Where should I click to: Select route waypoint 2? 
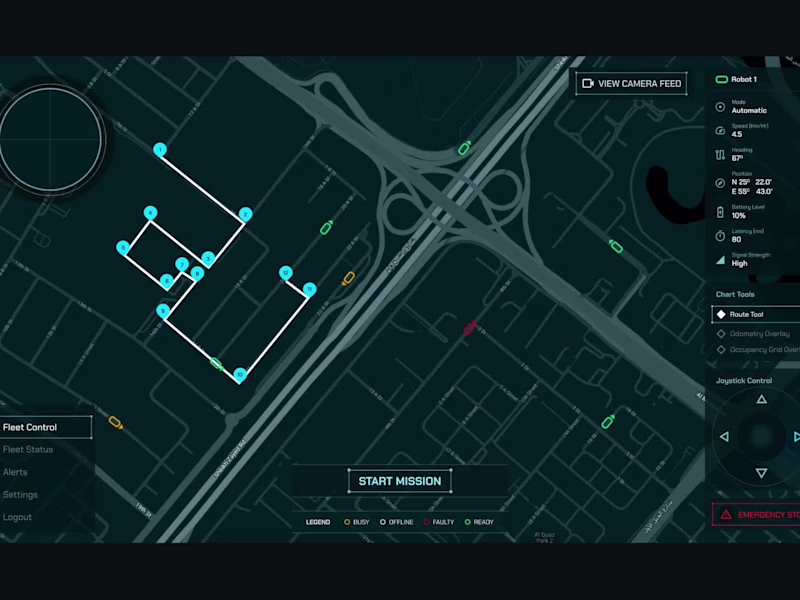coord(245,214)
